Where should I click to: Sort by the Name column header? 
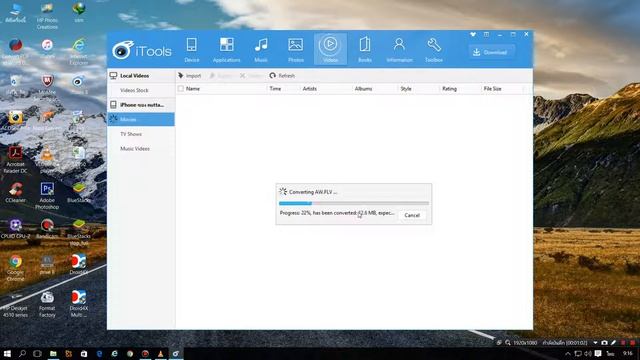coord(193,89)
